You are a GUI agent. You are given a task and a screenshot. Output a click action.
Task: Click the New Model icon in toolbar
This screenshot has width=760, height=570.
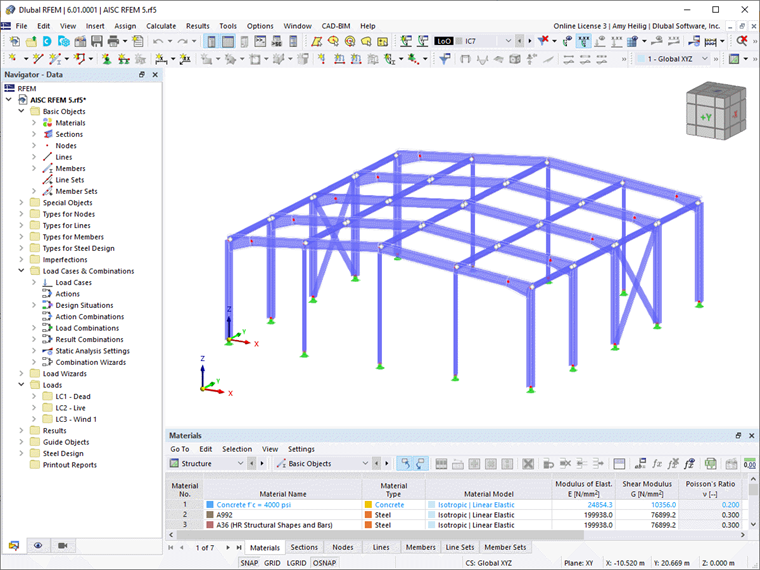coord(14,41)
